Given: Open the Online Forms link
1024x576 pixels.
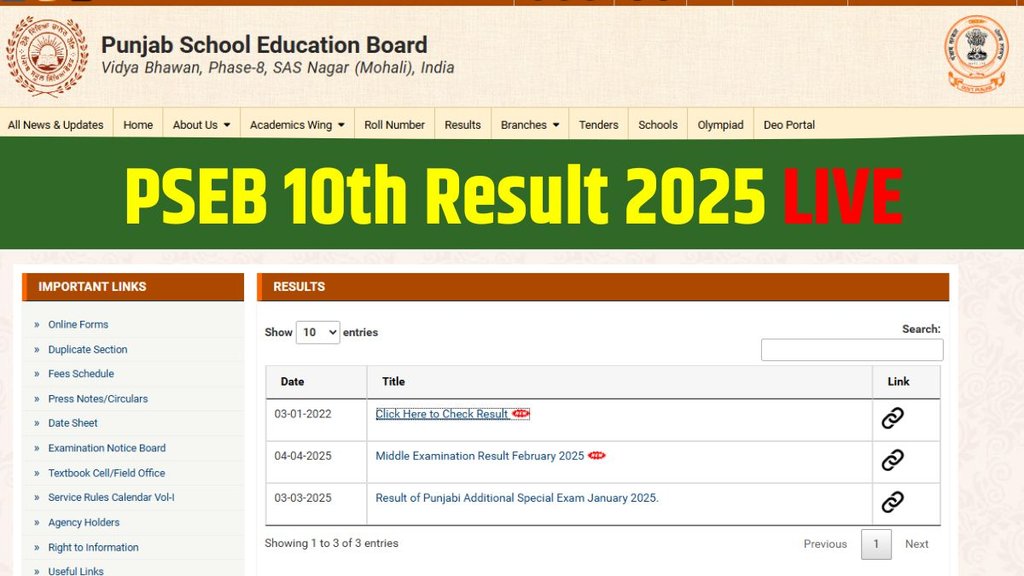Looking at the screenshot, I should tap(78, 325).
